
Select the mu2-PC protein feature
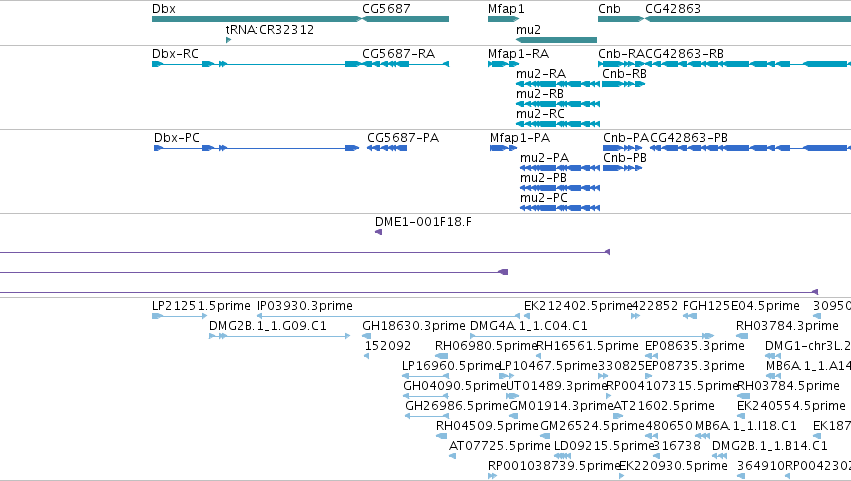560,208
